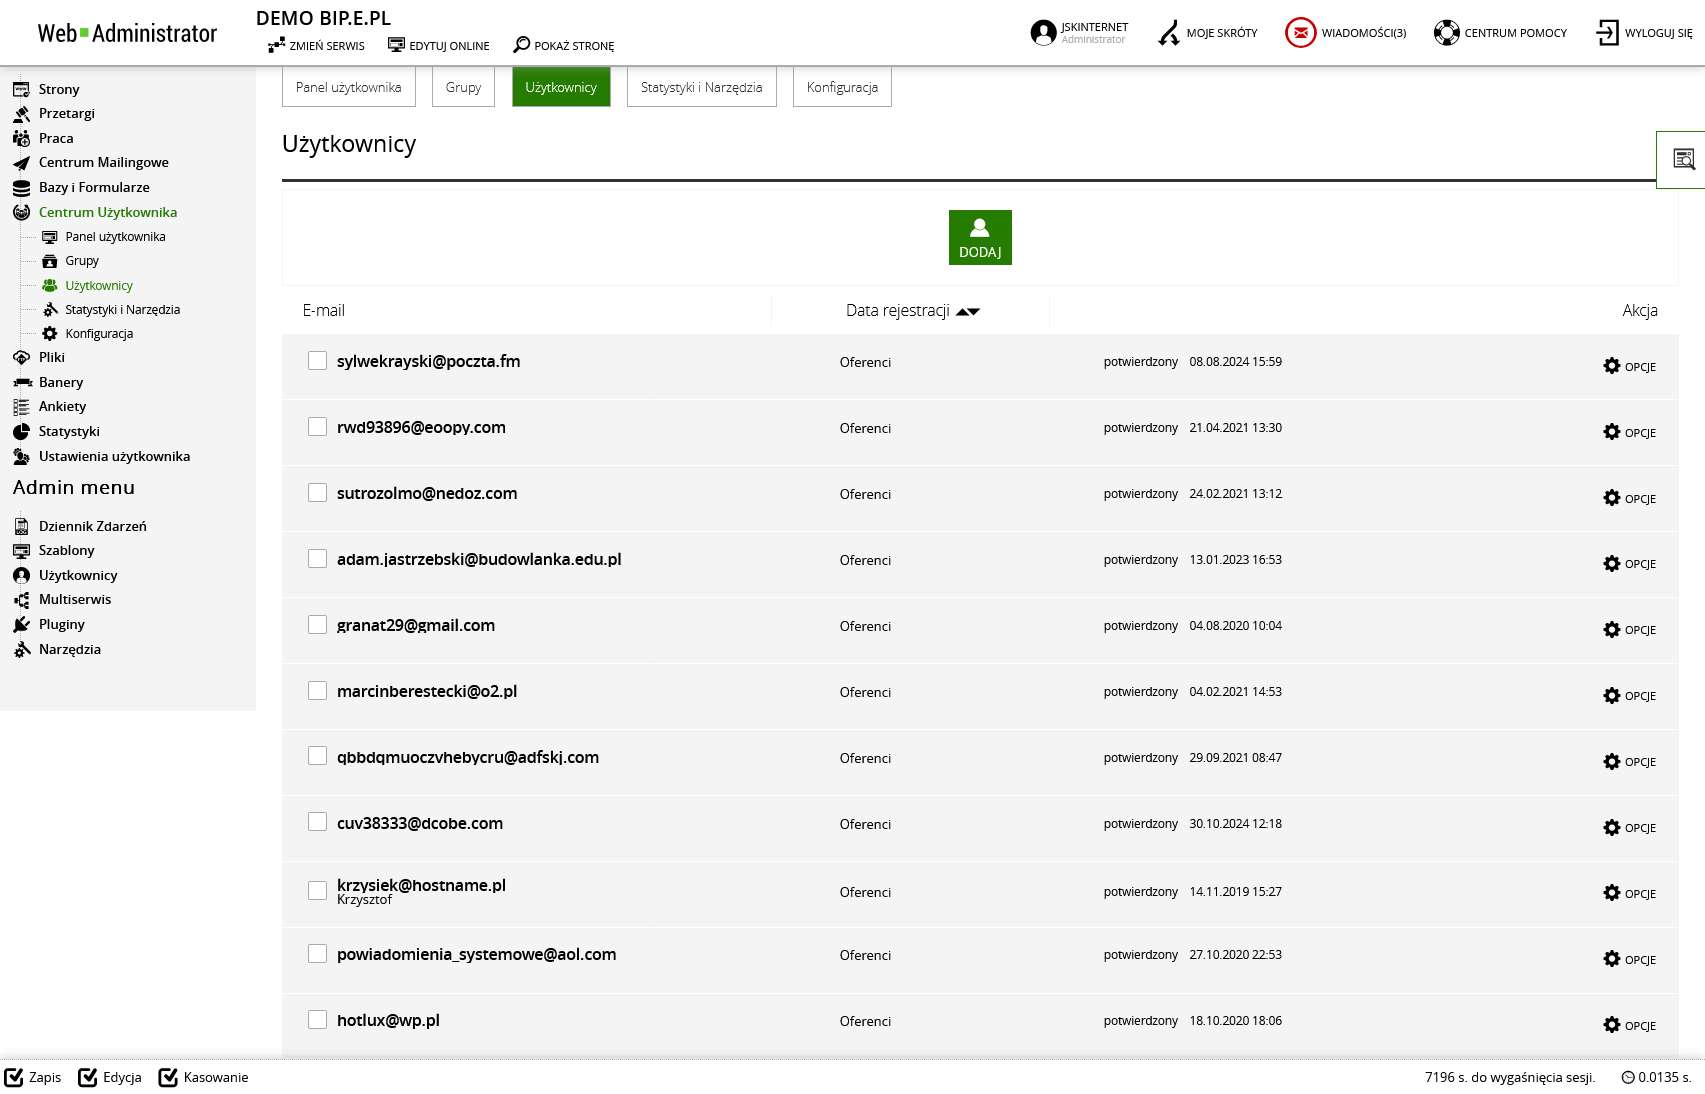Open Centrum Pomocy lifebuoy icon

1446,33
